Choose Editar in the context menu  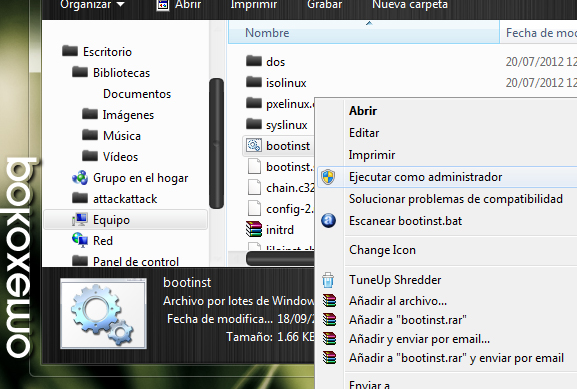364,132
